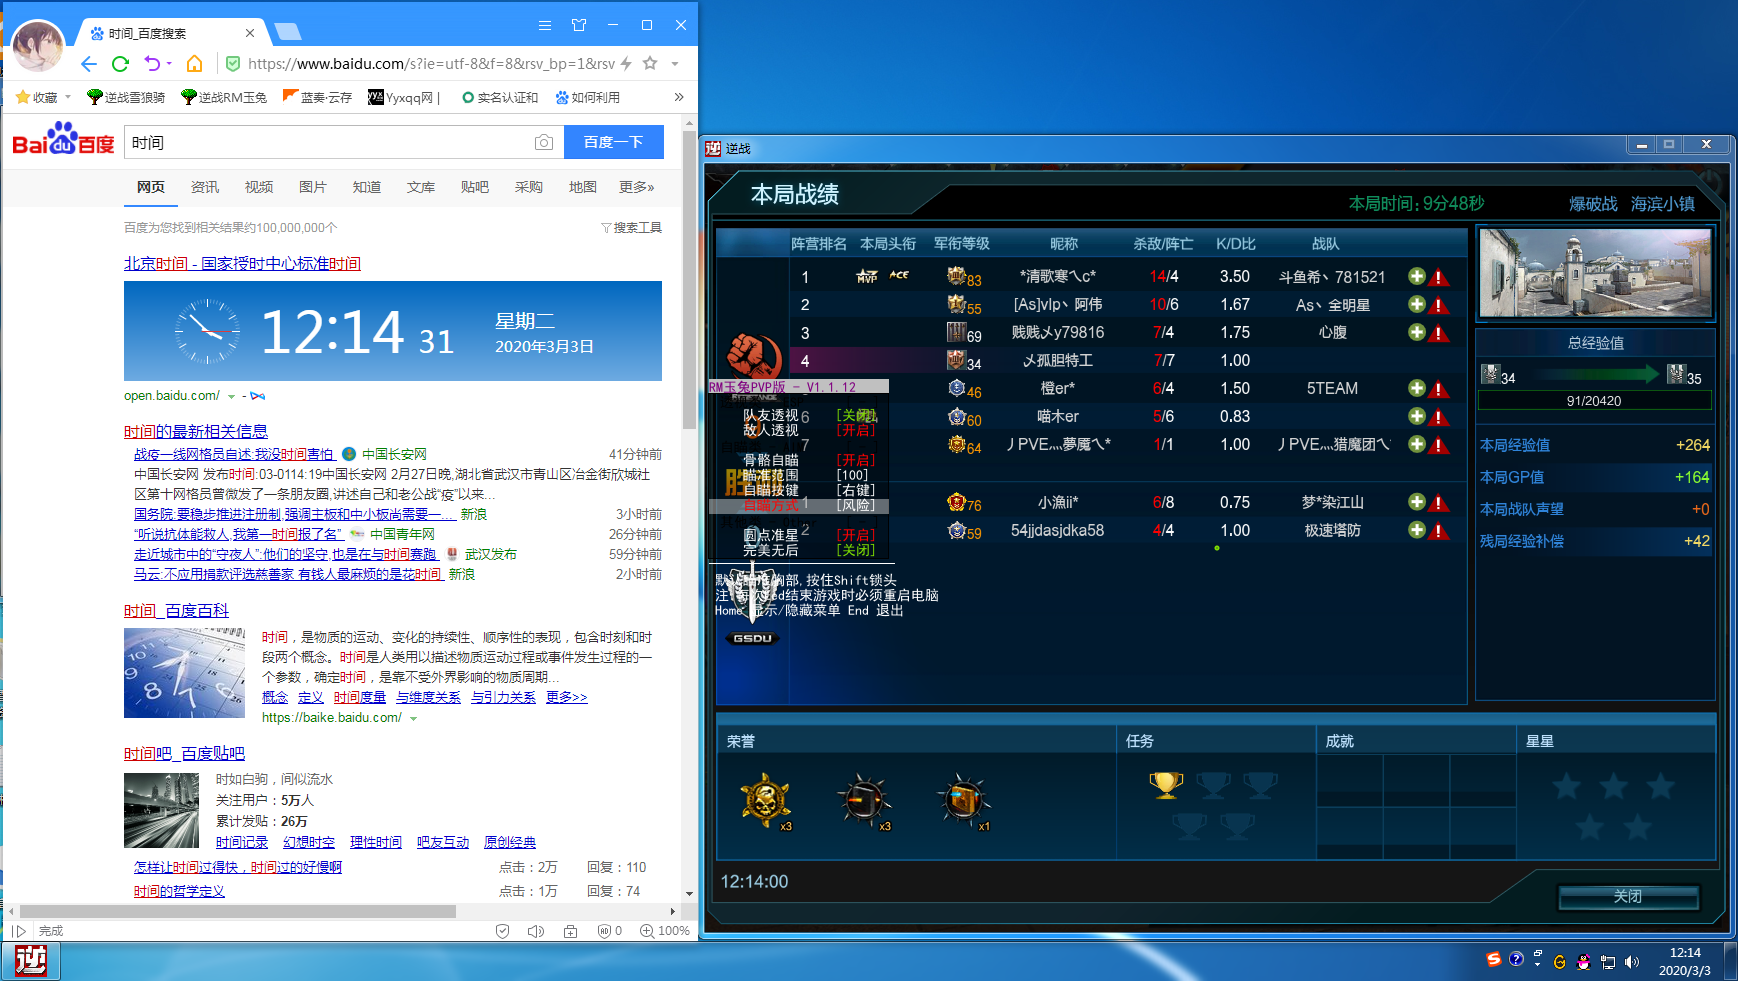Reload the Baidu page
This screenshot has height=981, width=1738.
click(x=121, y=64)
